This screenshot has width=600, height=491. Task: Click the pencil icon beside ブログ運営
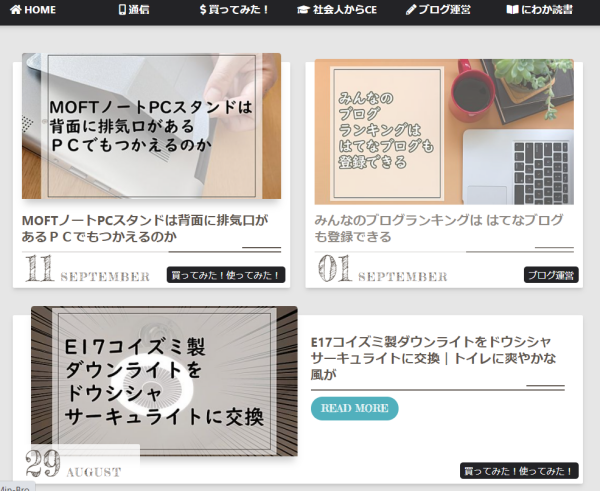point(411,10)
